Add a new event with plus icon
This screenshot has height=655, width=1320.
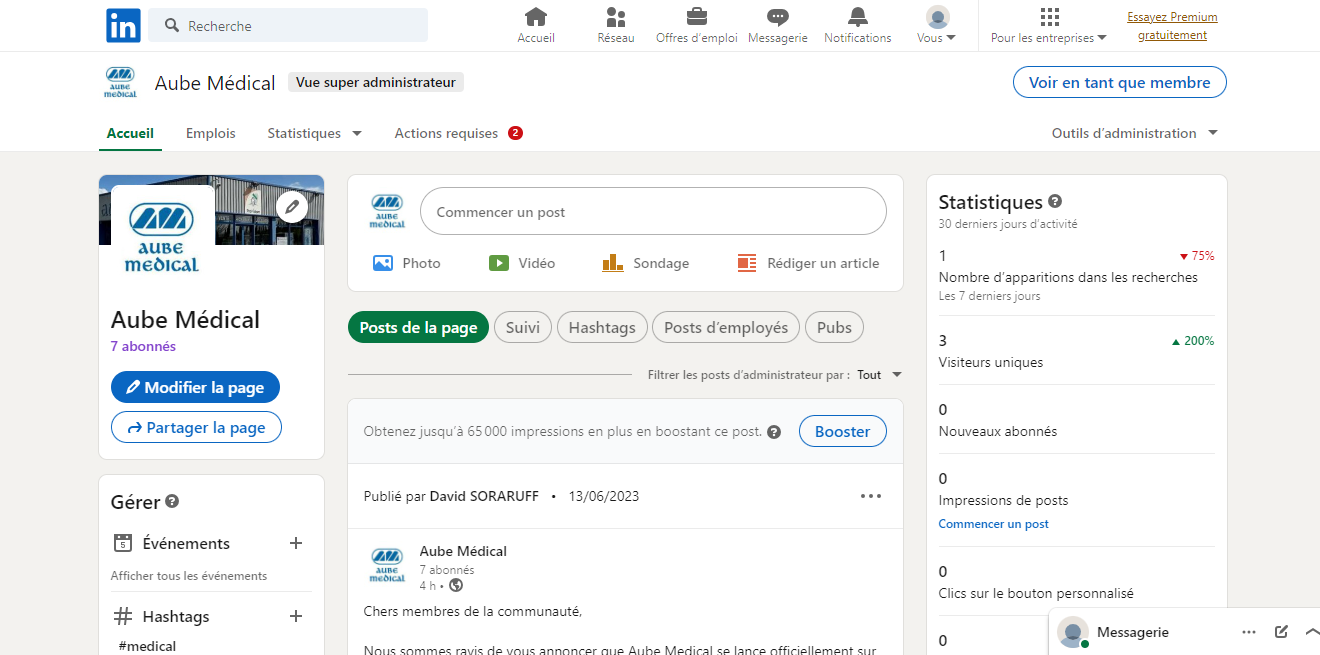pyautogui.click(x=296, y=543)
